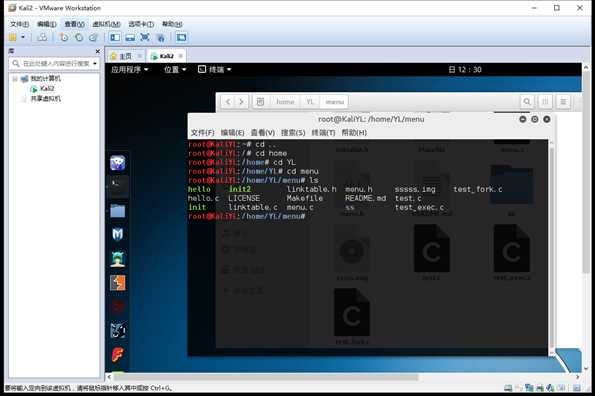Close the 主页 tab
This screenshot has width=595, height=396.
coord(139,56)
